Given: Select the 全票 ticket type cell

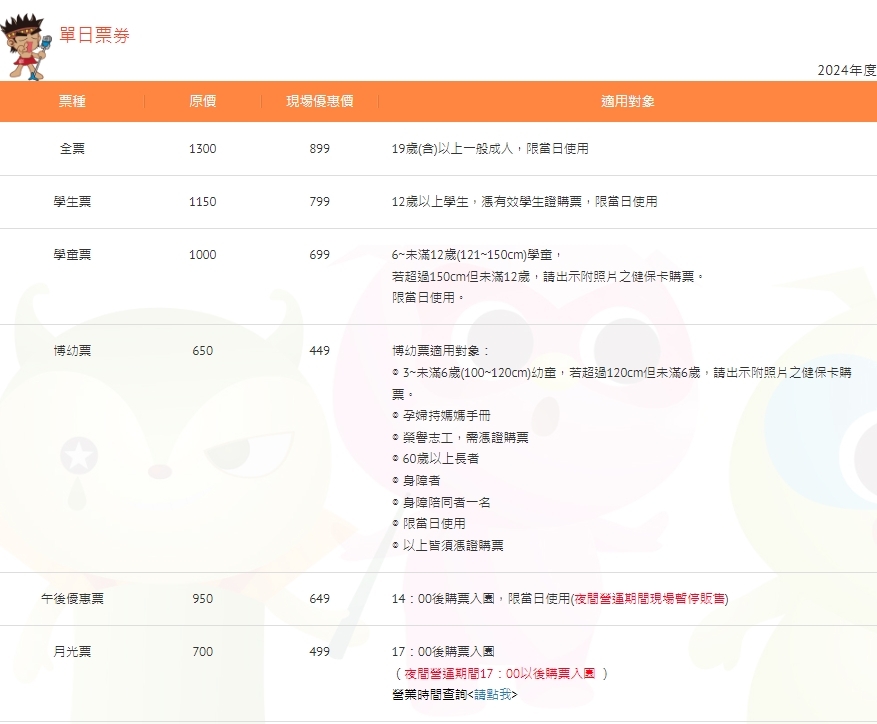Looking at the screenshot, I should click(72, 149).
